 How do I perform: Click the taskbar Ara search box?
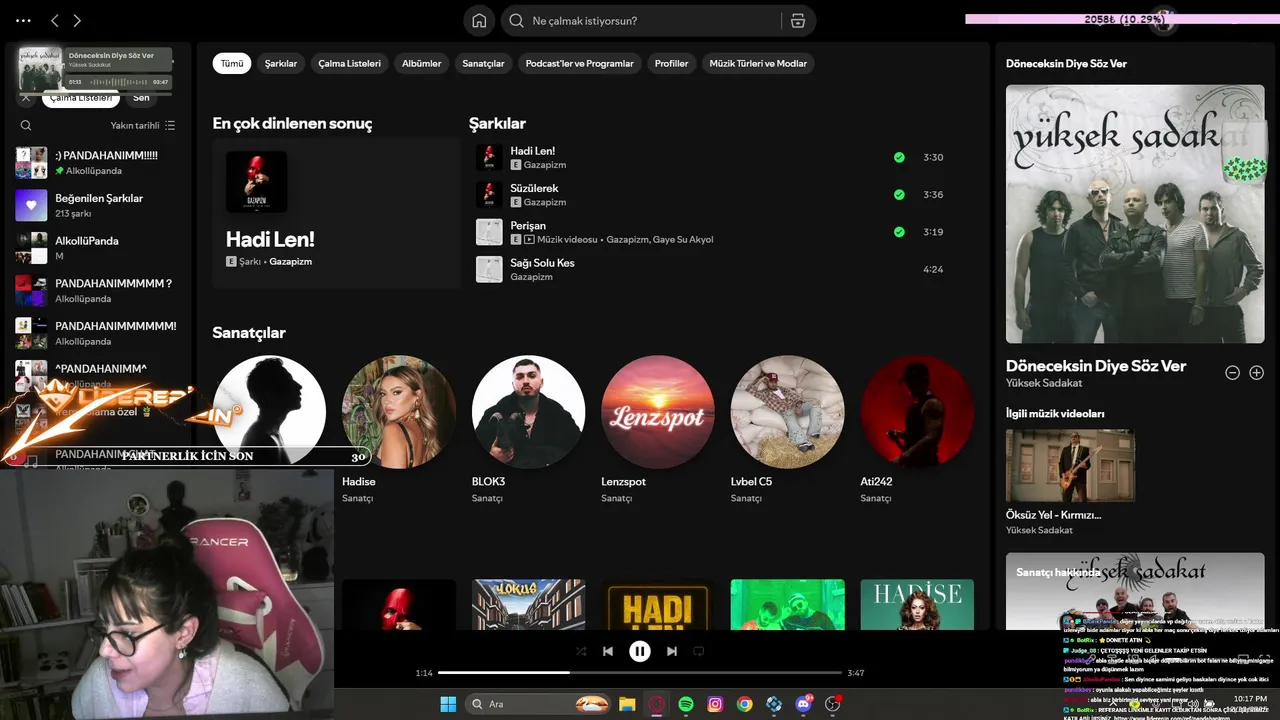[539, 704]
